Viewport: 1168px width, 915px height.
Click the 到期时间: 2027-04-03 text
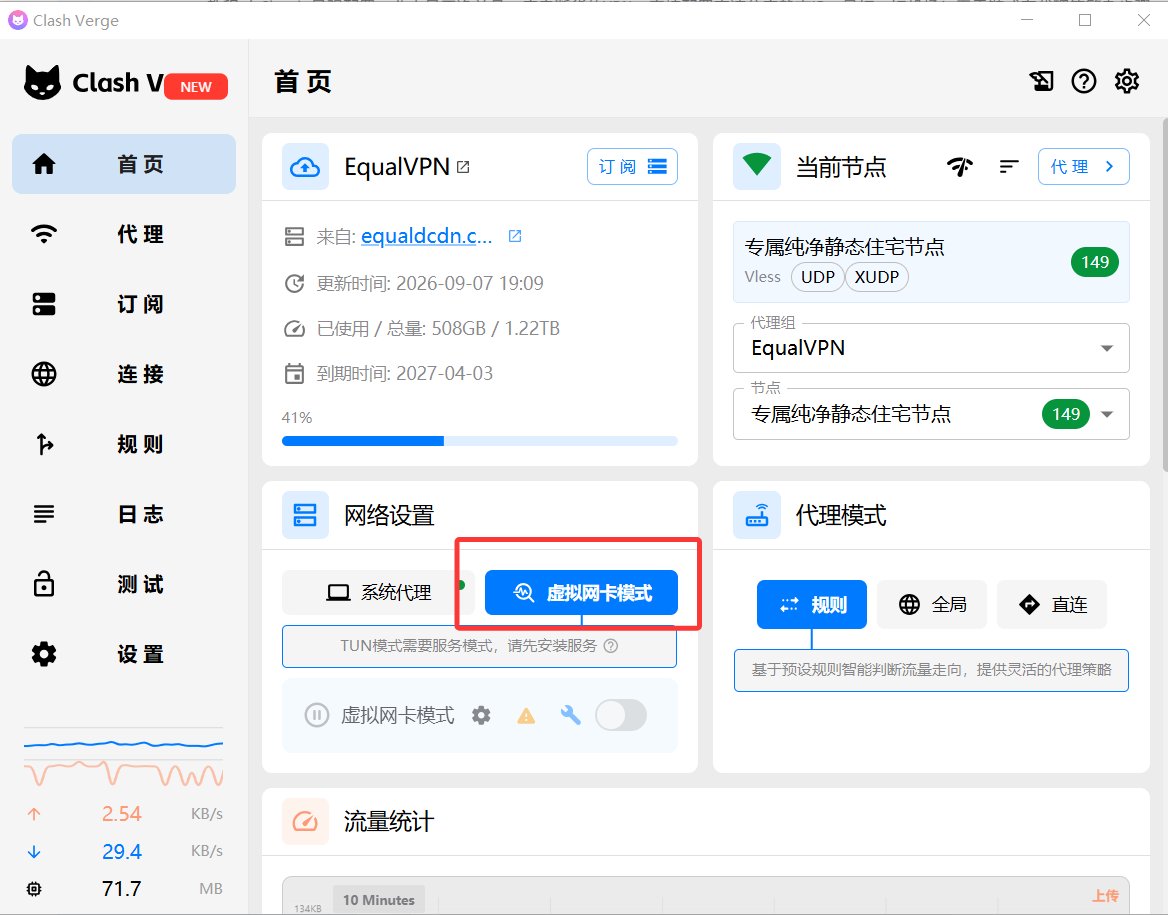(x=404, y=373)
